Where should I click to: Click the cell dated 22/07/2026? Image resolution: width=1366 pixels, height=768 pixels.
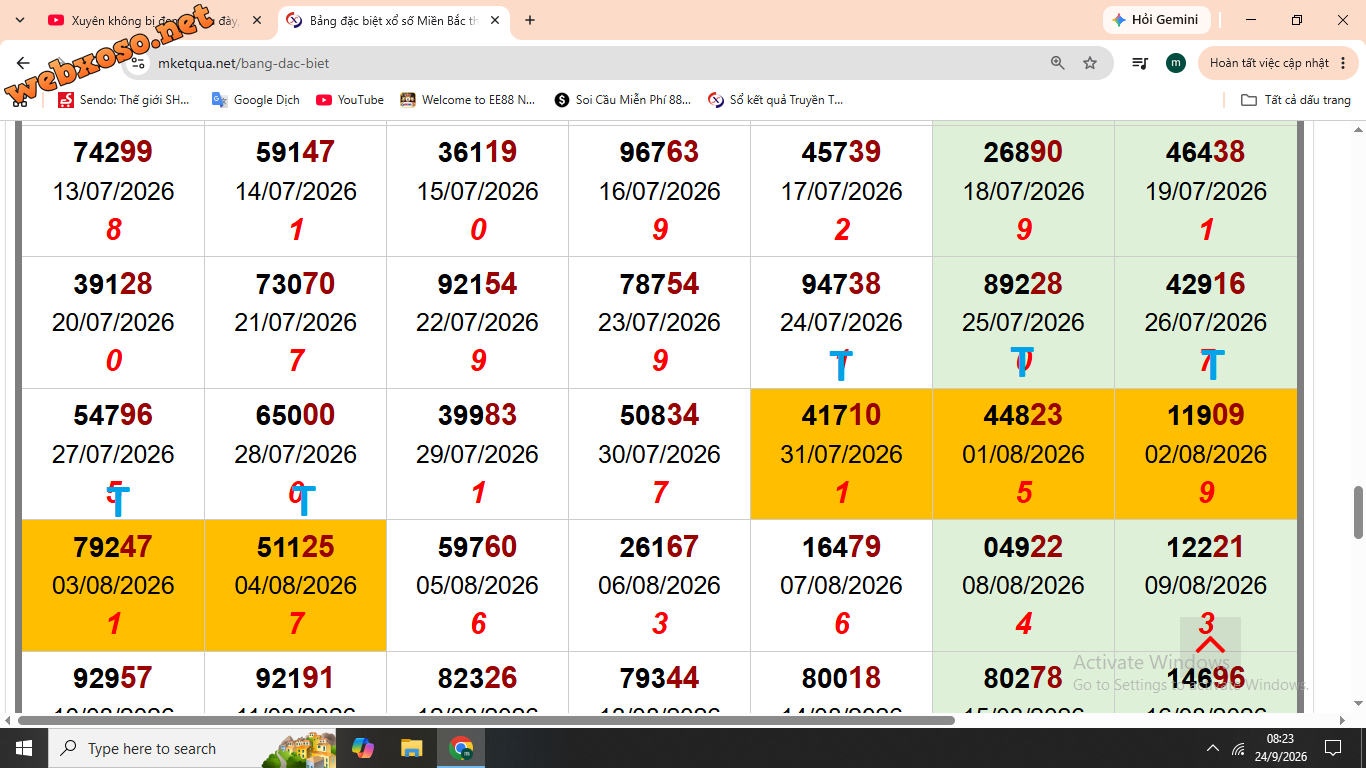click(477, 322)
